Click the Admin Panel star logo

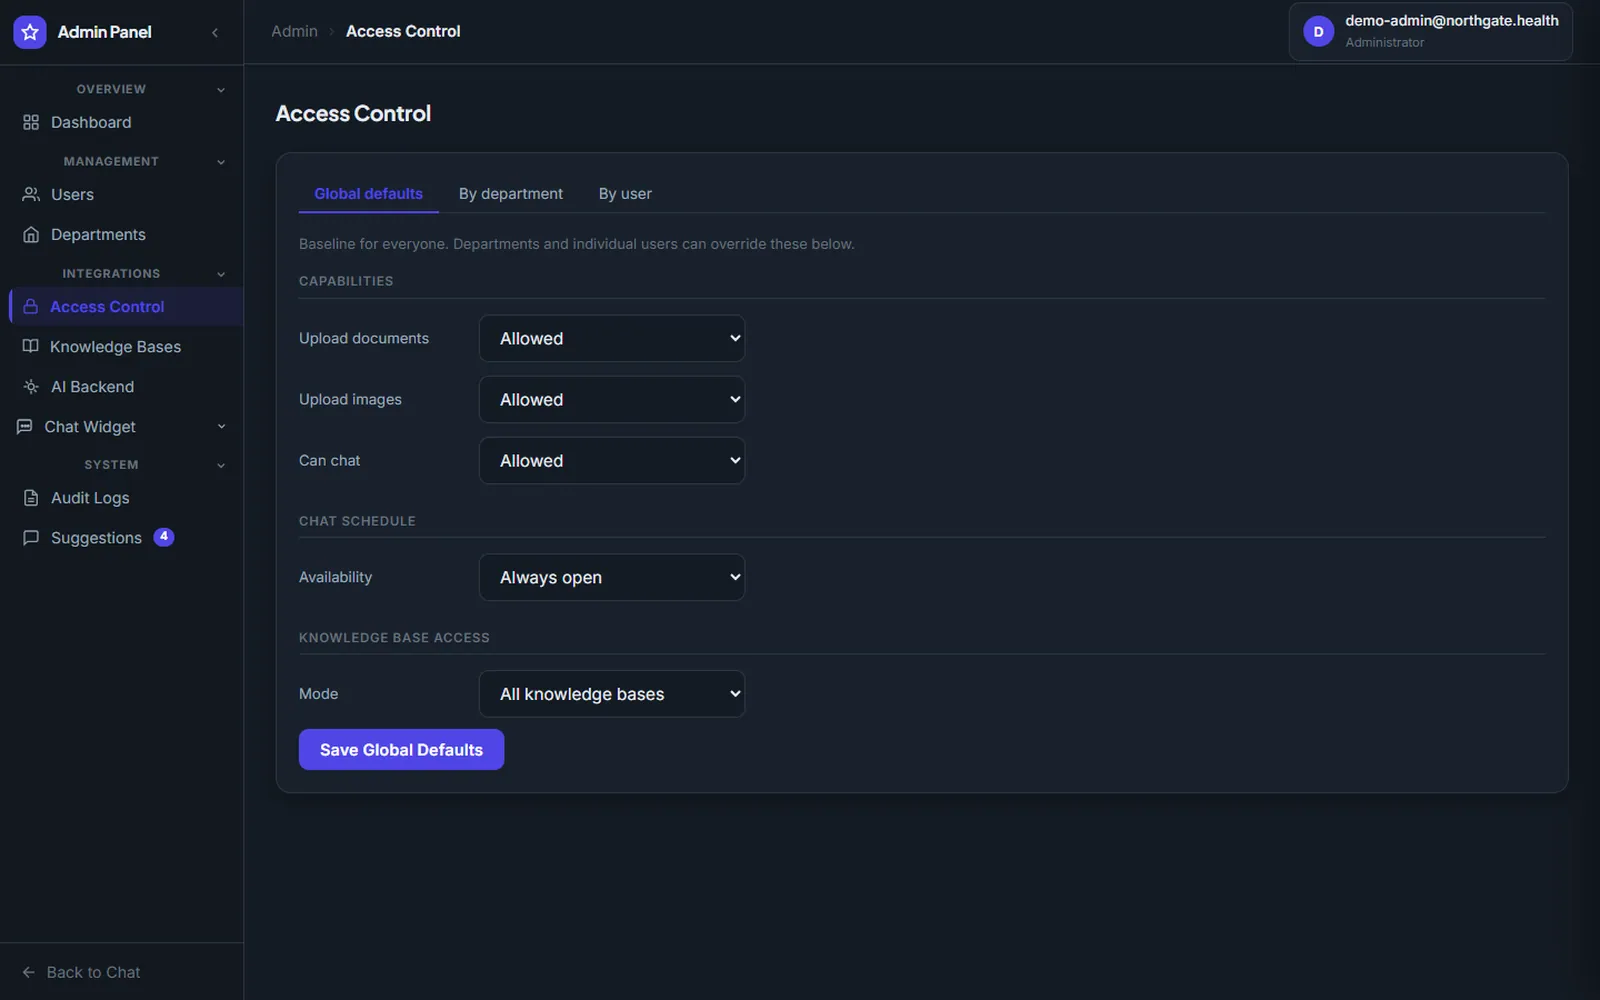(30, 32)
